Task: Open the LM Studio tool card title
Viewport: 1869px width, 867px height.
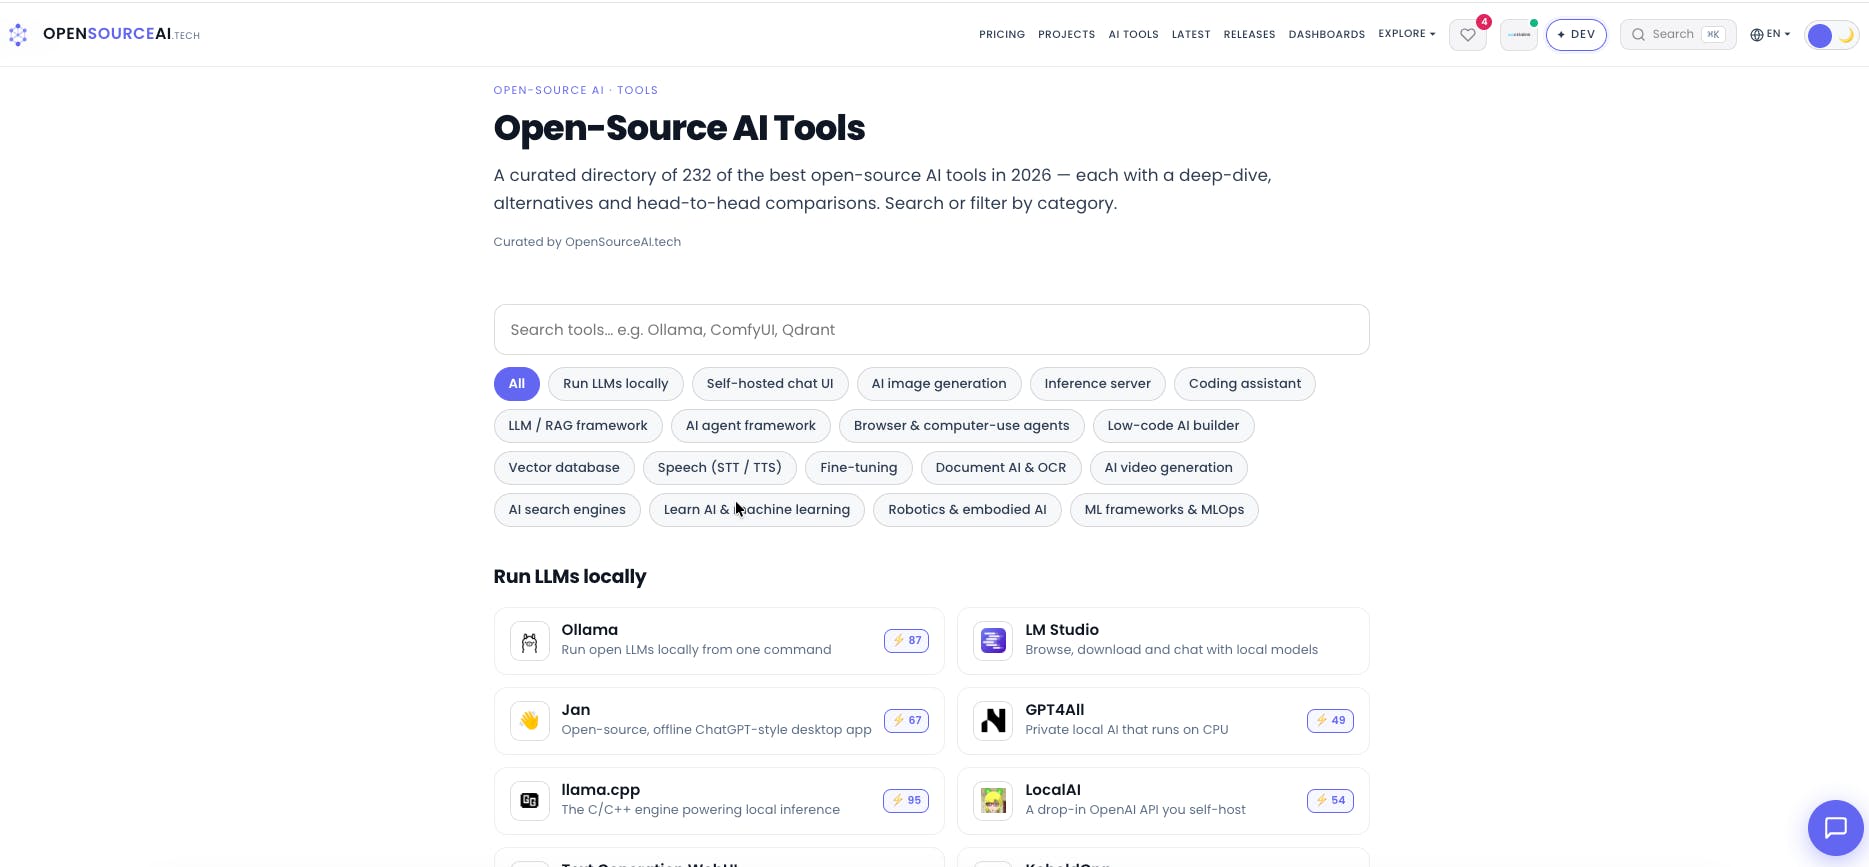Action: 1062,630
